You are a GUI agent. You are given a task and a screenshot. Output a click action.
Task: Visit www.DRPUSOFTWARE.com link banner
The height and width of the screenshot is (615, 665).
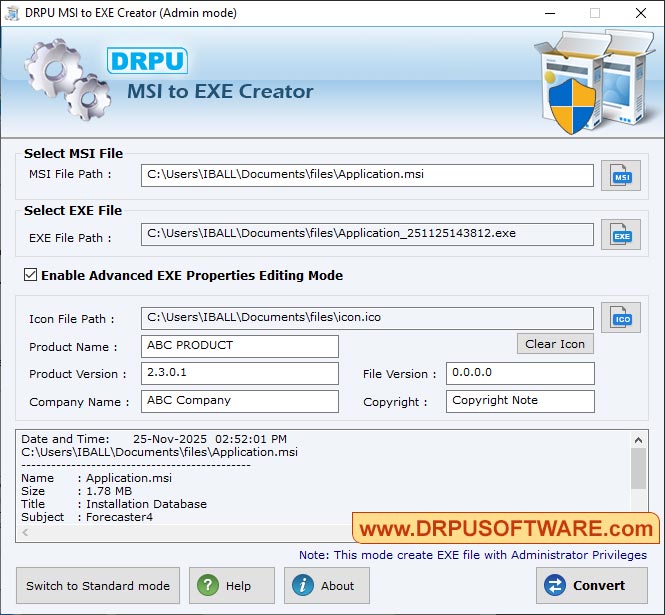coord(506,528)
